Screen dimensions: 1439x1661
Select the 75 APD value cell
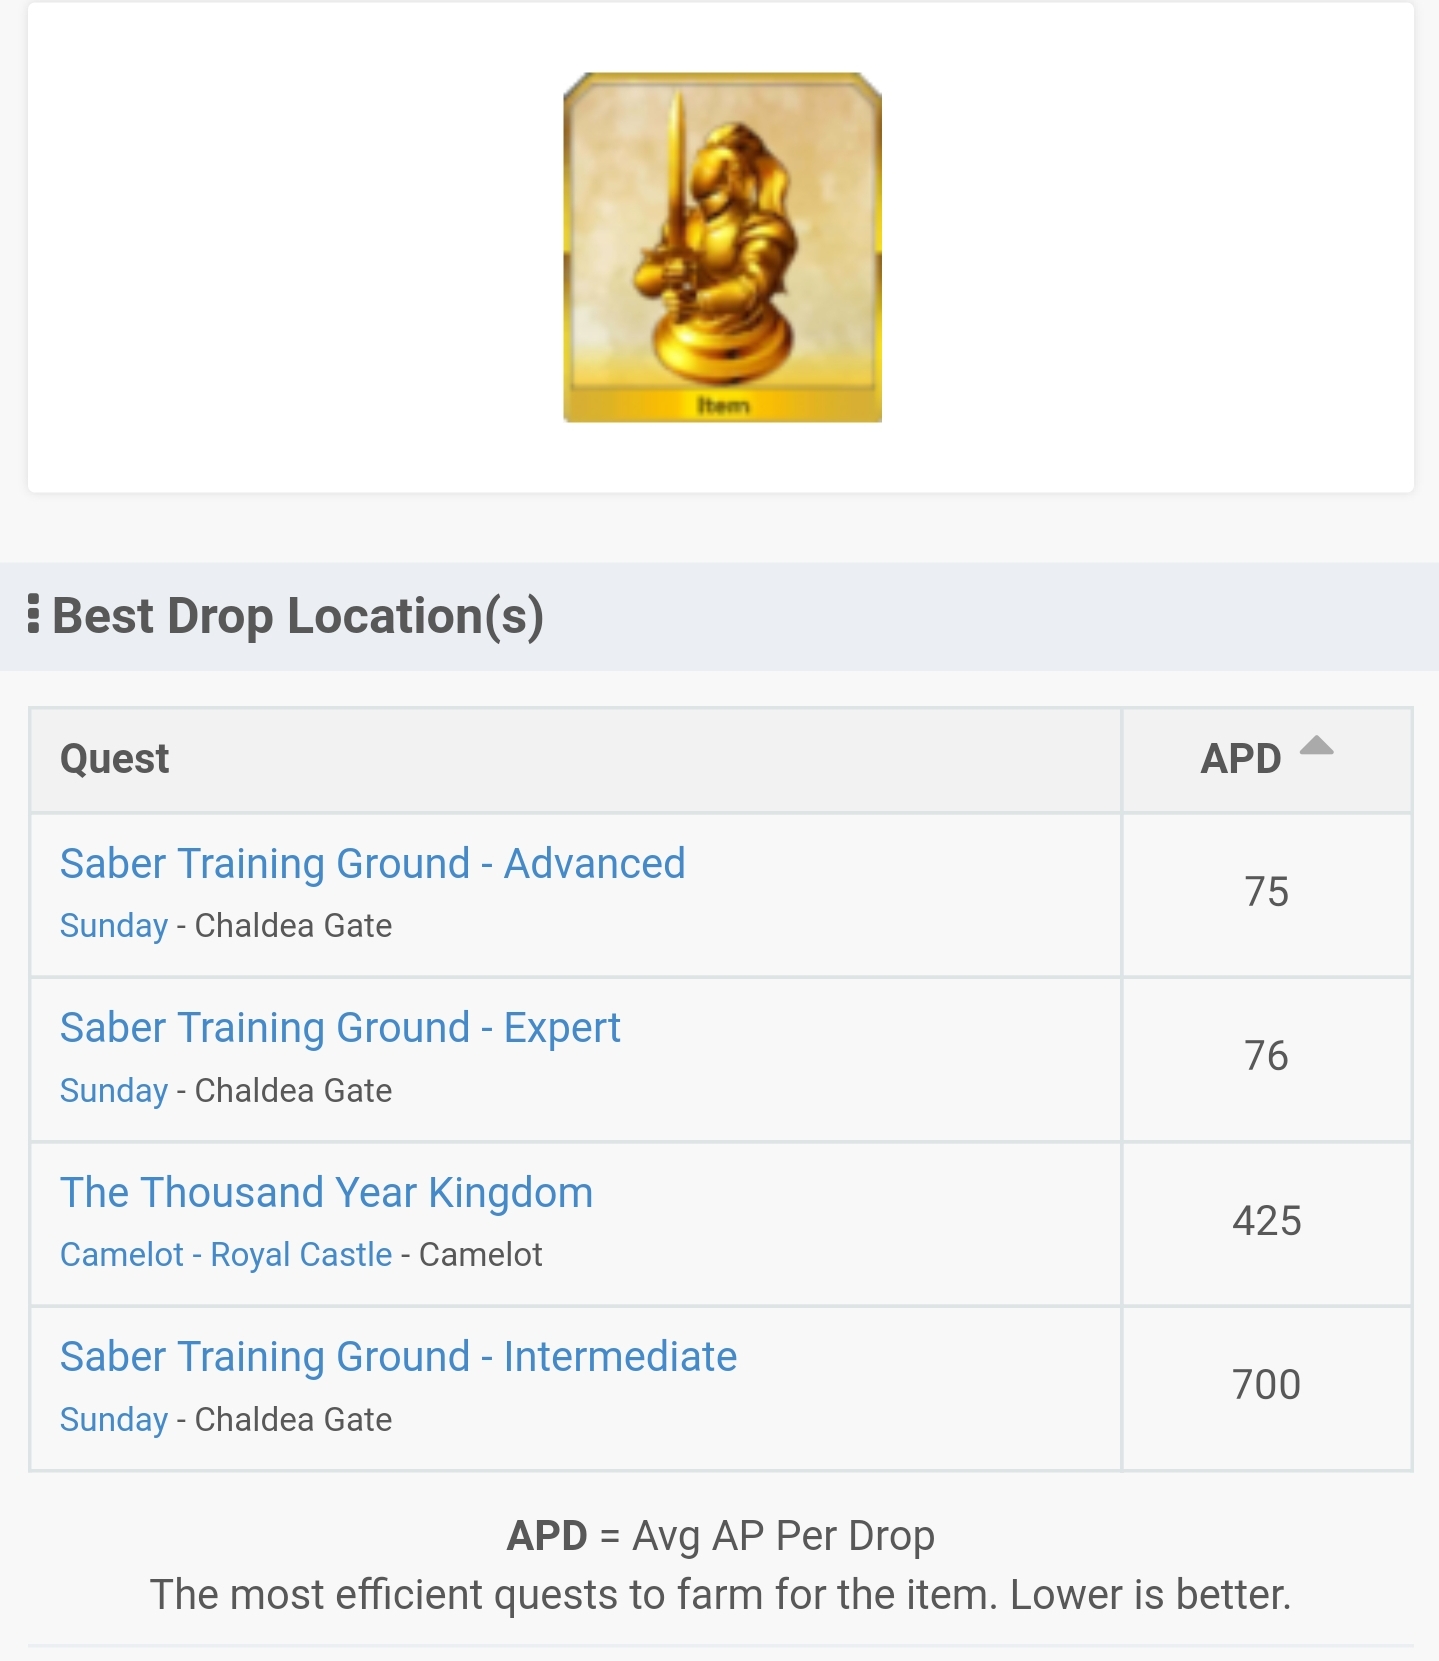click(x=1266, y=892)
